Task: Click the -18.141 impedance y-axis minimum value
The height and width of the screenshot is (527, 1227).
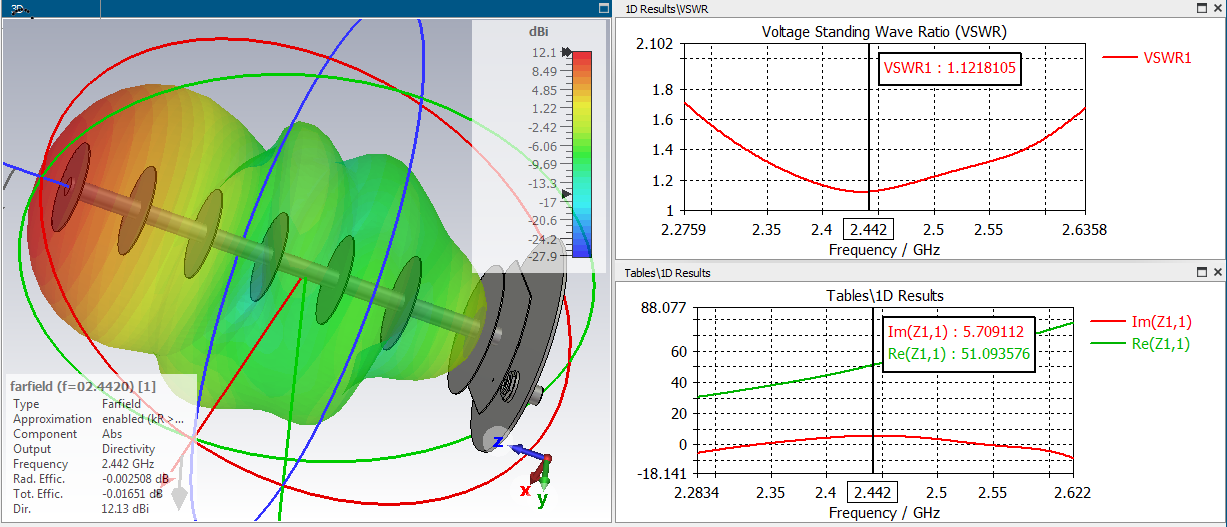Action: click(x=661, y=474)
